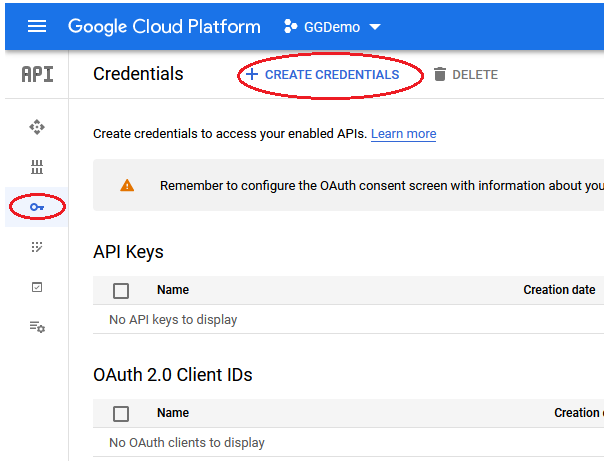Toggle select-all checkbox for API Keys
This screenshot has width=609, height=461.
[121, 291]
